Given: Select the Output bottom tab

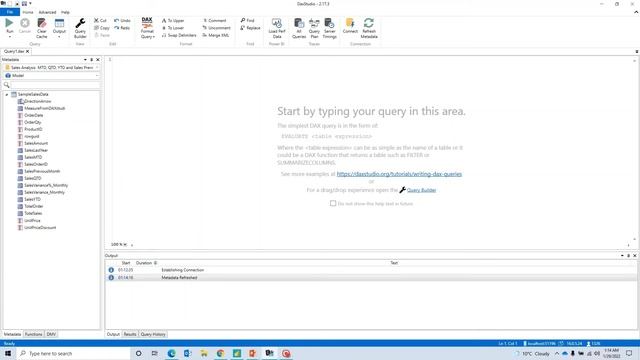Looking at the screenshot, I should coord(113,334).
